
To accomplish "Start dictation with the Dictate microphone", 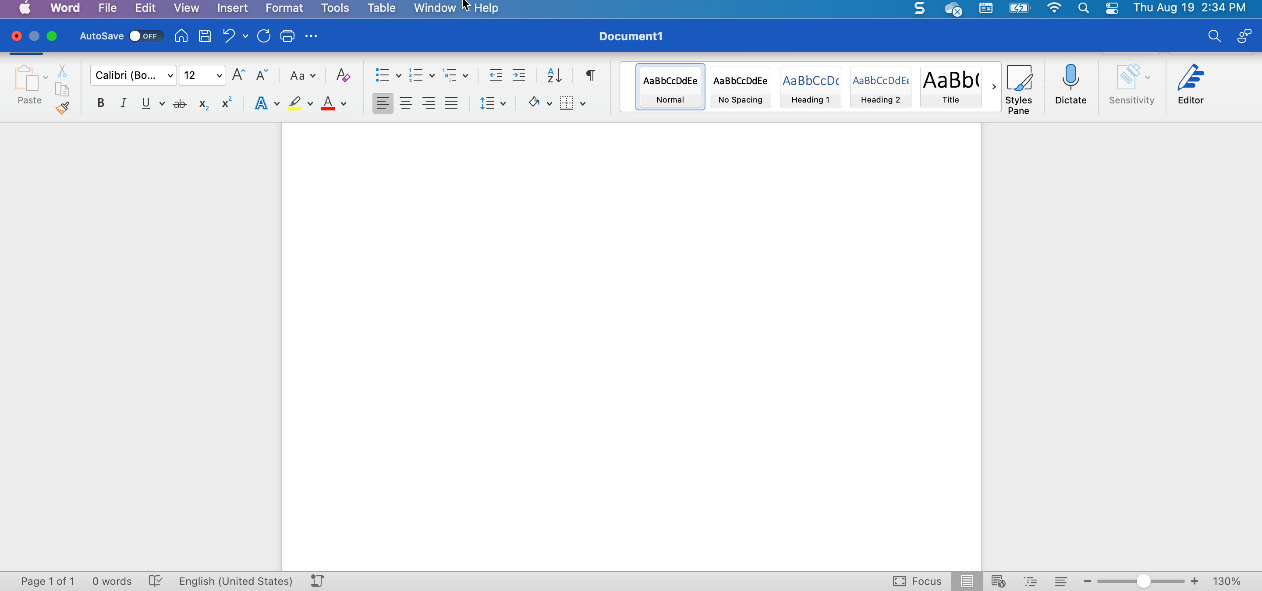I will click(x=1071, y=85).
